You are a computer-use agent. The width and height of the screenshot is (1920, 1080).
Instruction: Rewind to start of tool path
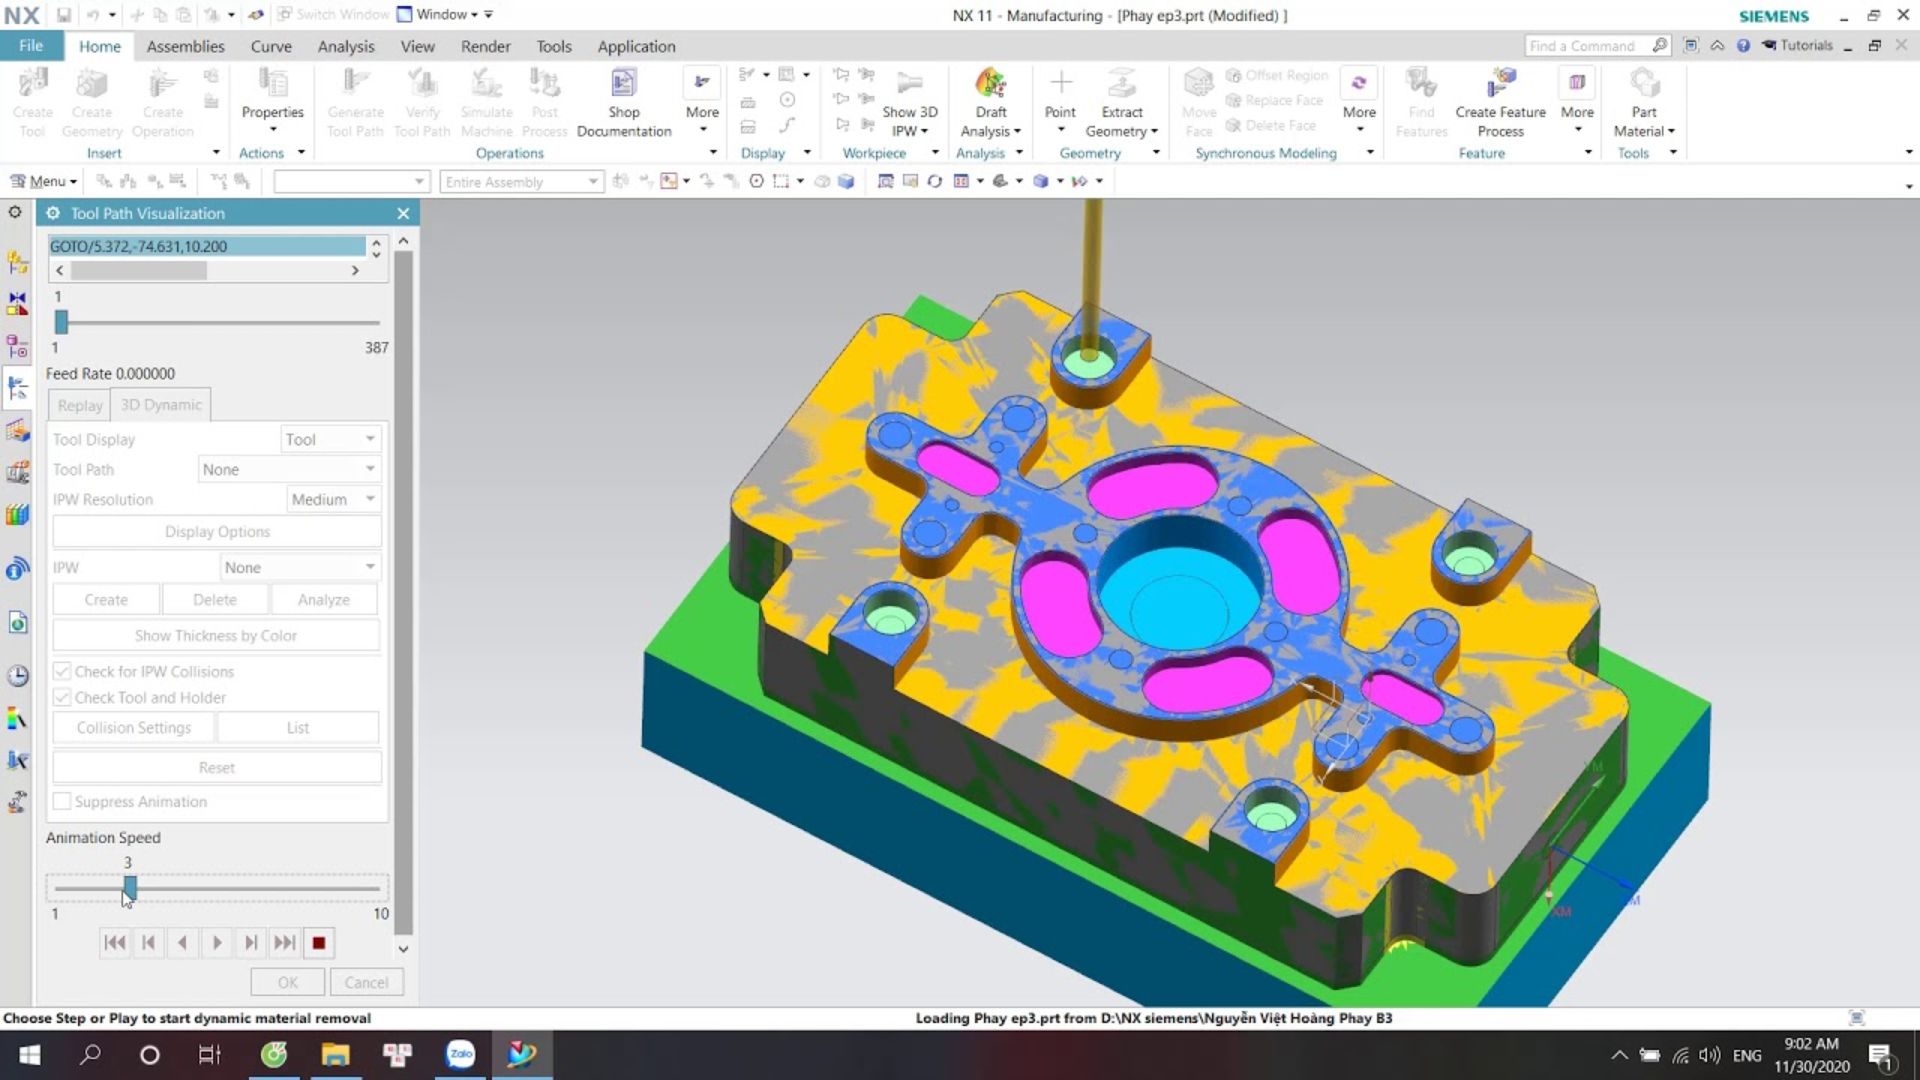115,942
